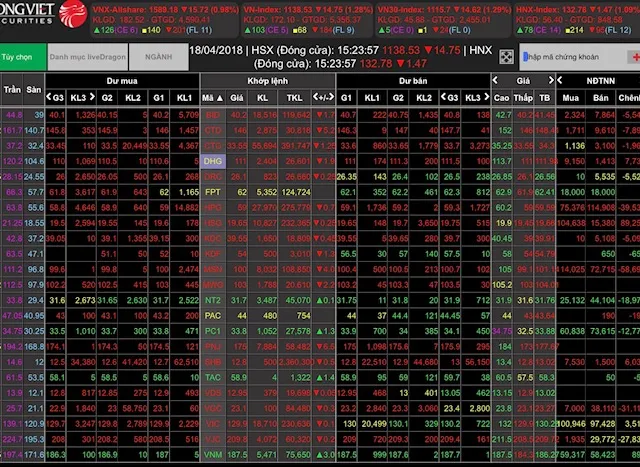This screenshot has height=467, width=640.
Task: Click the fullscreen expand arrows icon
Action: click(507, 57)
